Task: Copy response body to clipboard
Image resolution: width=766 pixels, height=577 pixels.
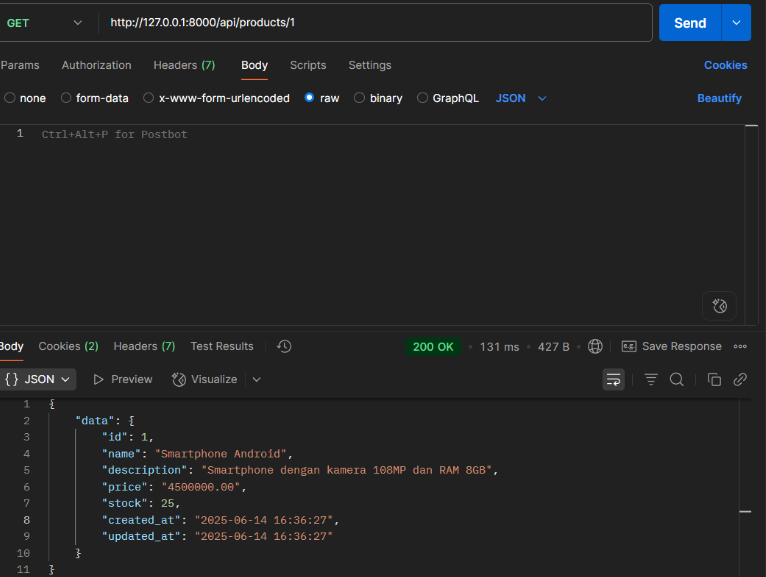Action: (x=714, y=379)
